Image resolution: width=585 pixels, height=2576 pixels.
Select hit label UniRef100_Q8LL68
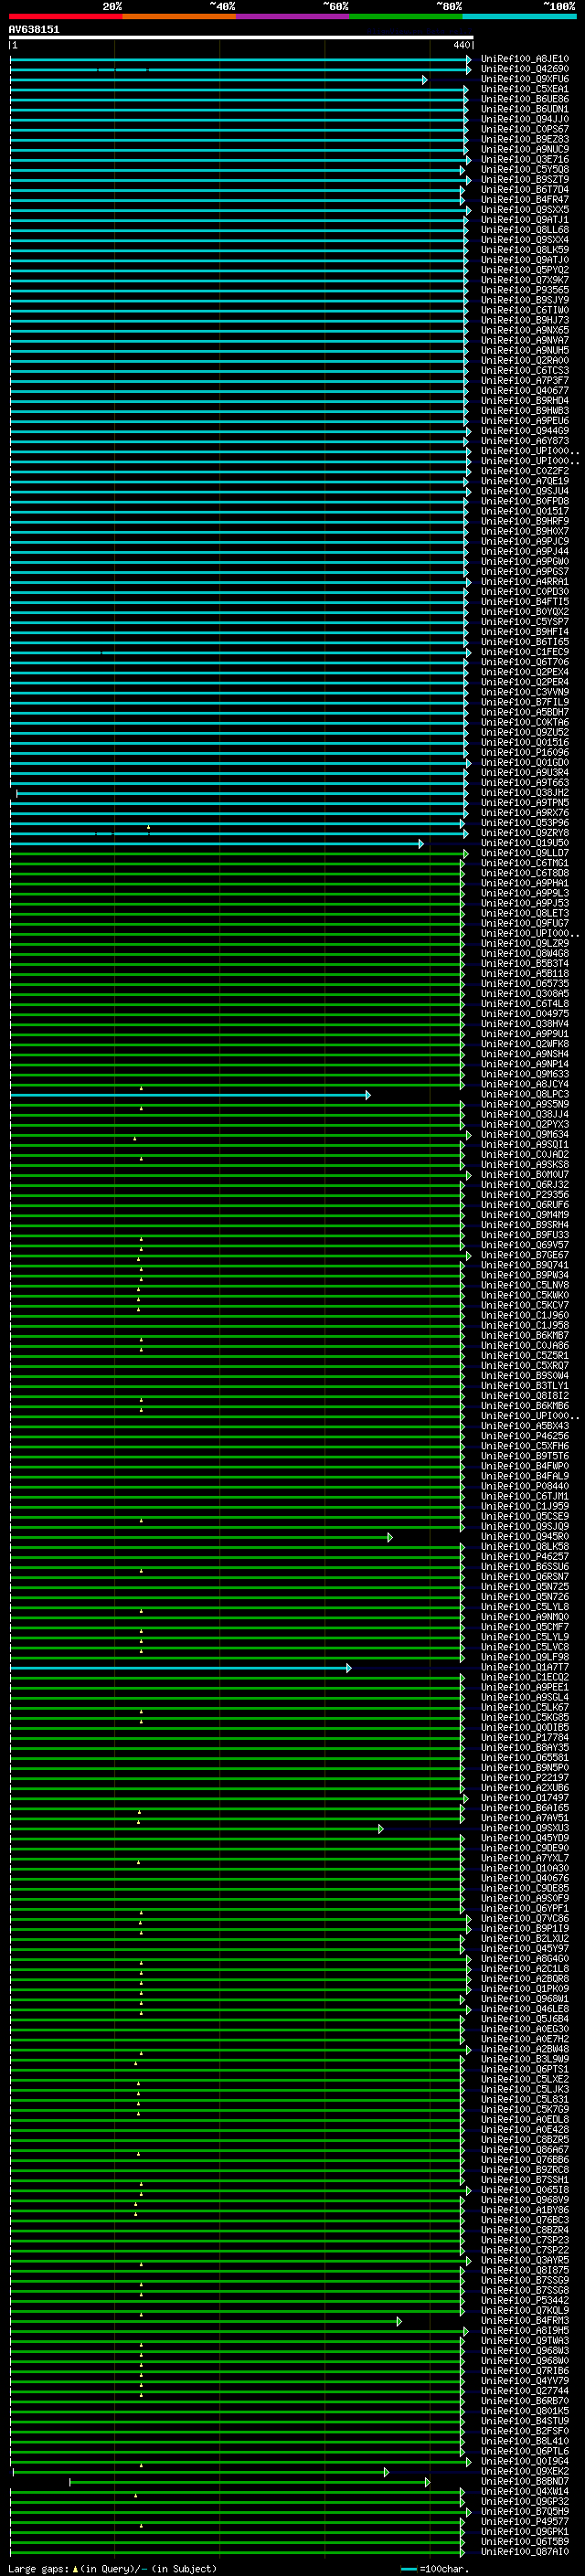[525, 230]
